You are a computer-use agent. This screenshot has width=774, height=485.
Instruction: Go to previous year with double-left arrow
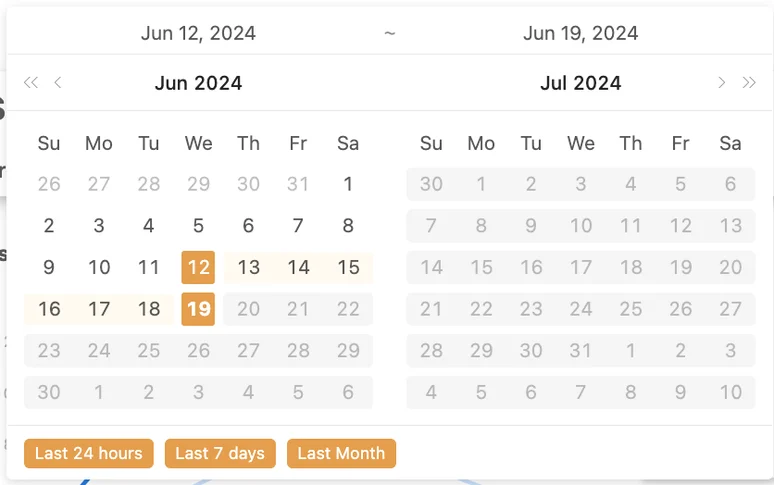(31, 83)
